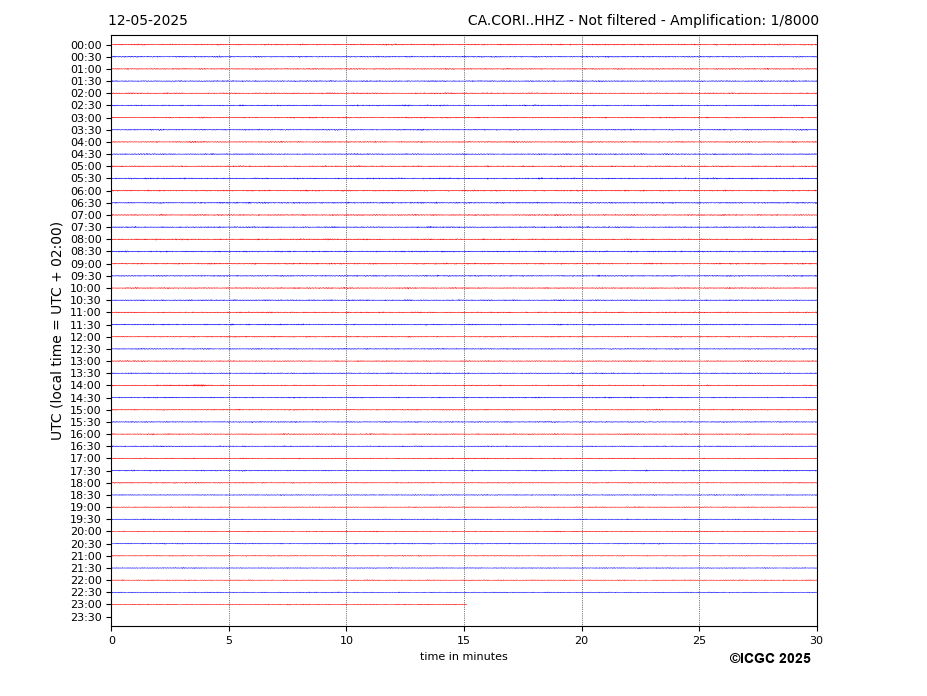Select the 04:00 time row label
The image size is (927, 696).
pyautogui.click(x=86, y=143)
